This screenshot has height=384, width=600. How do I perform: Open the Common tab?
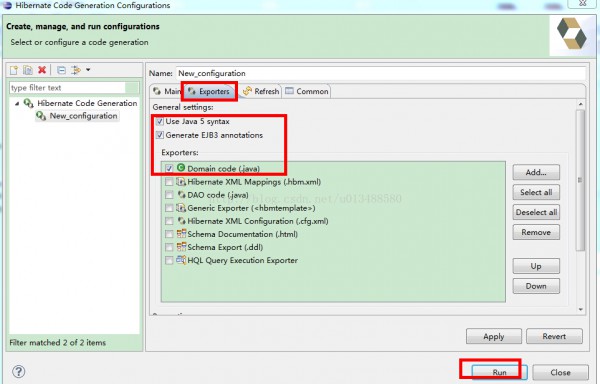click(x=307, y=91)
